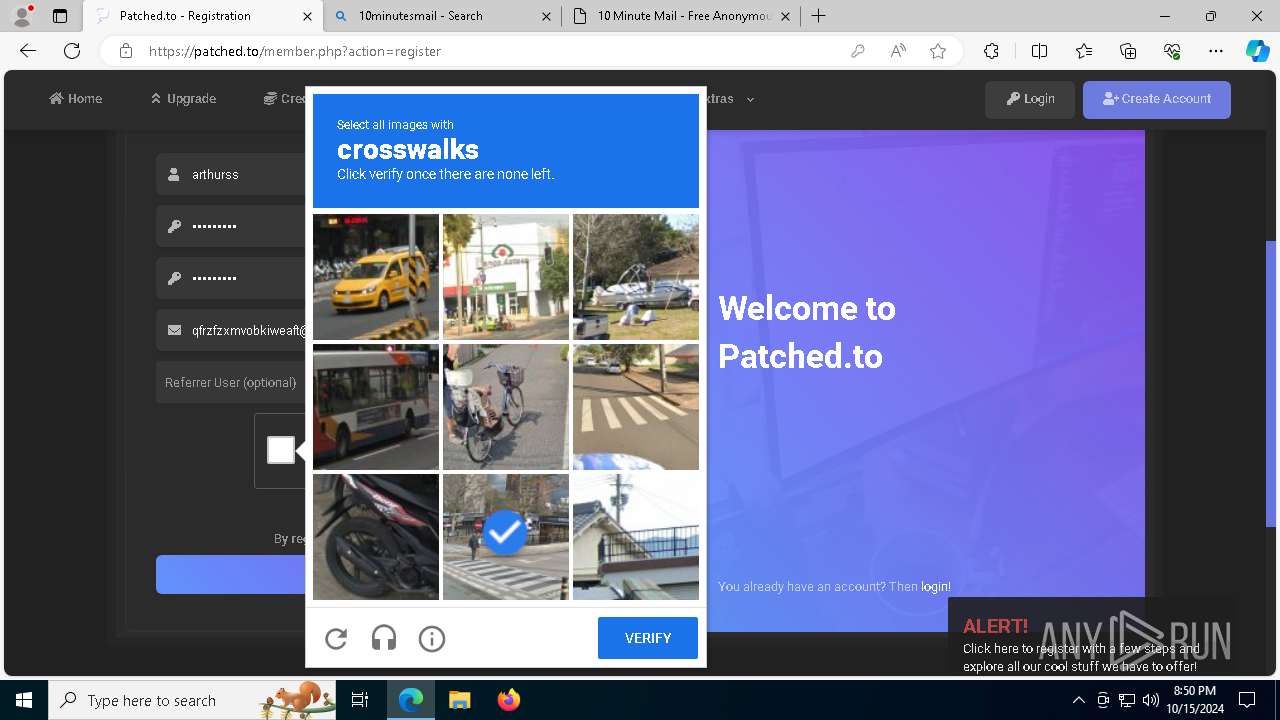Open File Explorer from taskbar
The height and width of the screenshot is (720, 1280).
coord(459,700)
